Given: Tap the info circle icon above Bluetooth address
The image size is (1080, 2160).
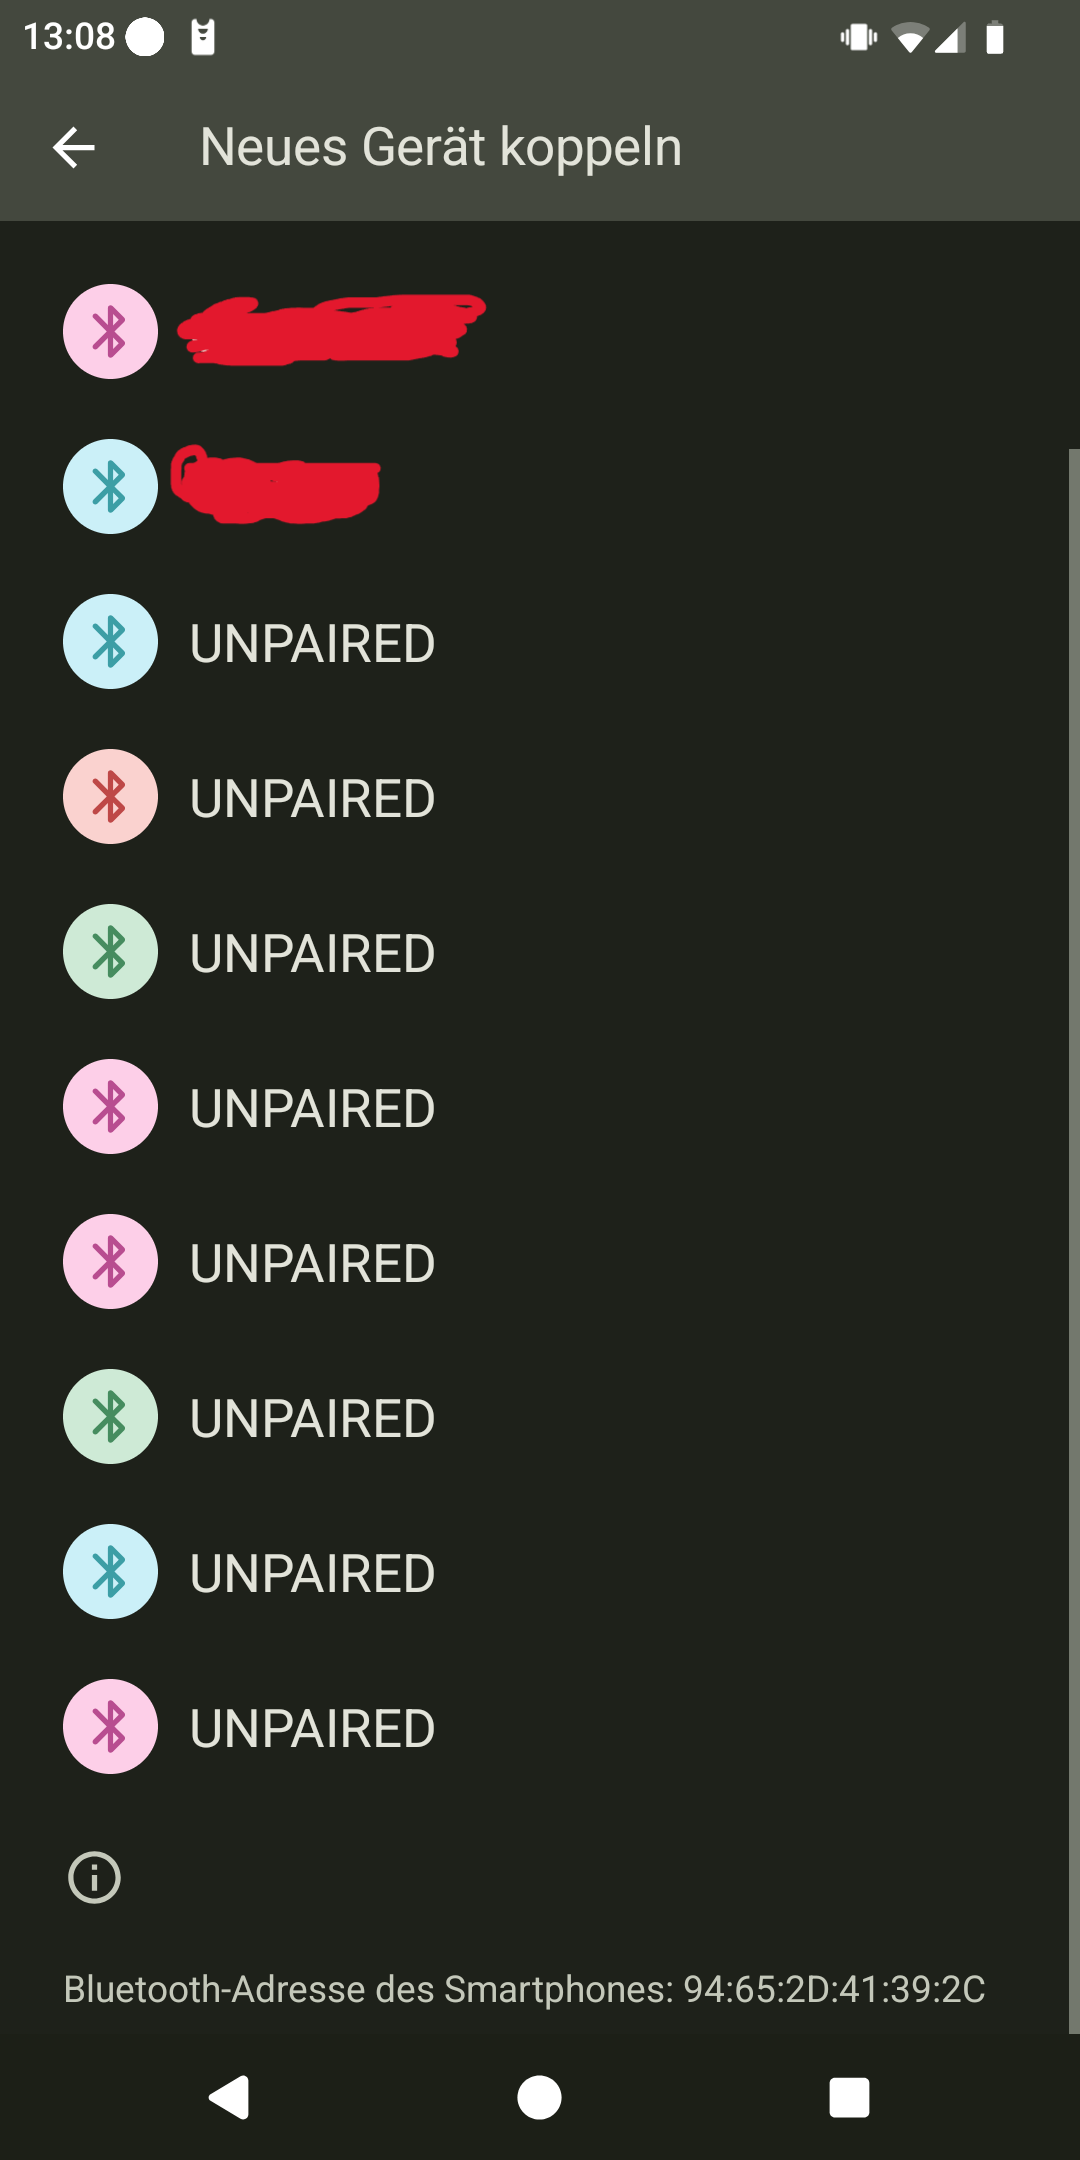Looking at the screenshot, I should (94, 1877).
